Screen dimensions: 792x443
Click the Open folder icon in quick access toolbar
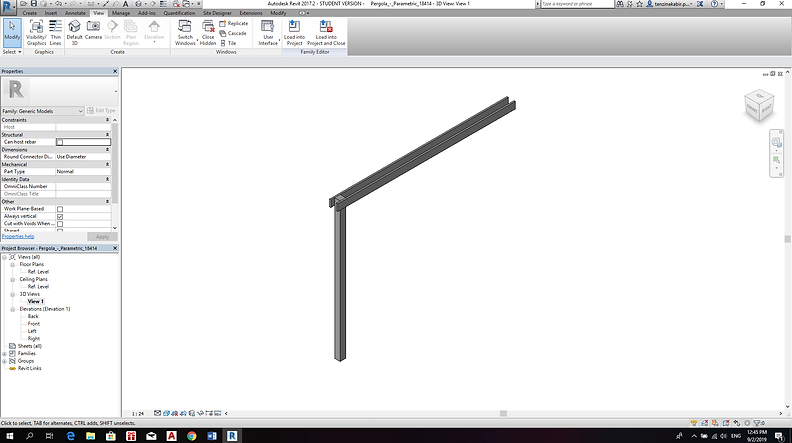[x=24, y=4]
